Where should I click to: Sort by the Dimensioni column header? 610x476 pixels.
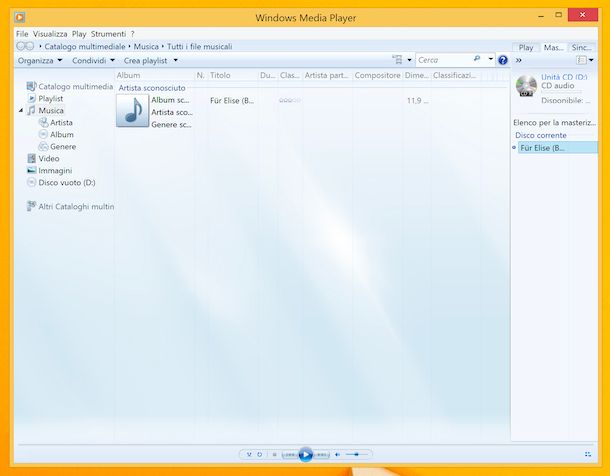[x=417, y=75]
